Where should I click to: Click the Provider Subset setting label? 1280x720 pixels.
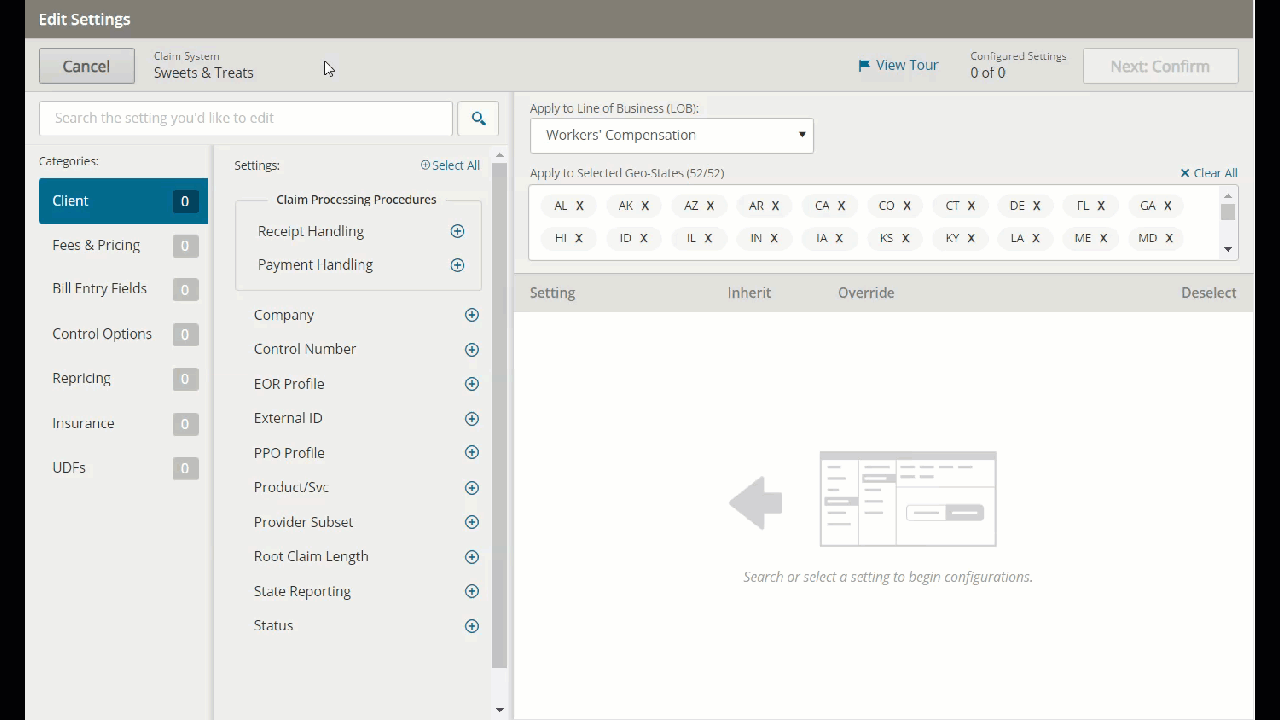point(303,522)
